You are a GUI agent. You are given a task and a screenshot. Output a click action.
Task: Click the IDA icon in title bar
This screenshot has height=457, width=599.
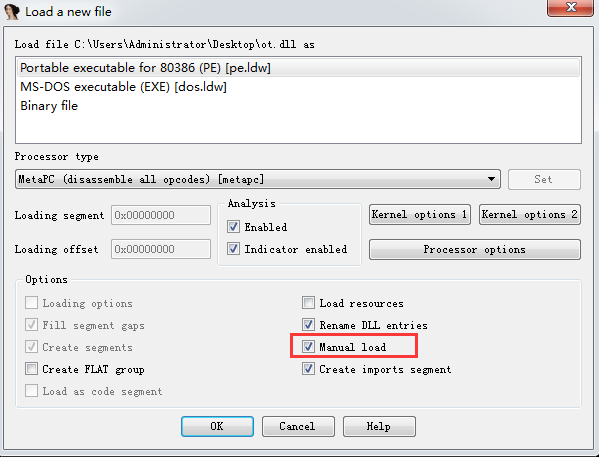12,11
